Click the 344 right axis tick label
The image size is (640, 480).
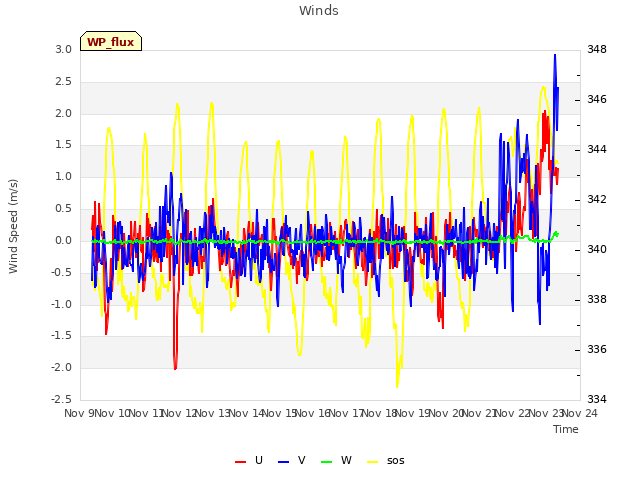point(597,149)
